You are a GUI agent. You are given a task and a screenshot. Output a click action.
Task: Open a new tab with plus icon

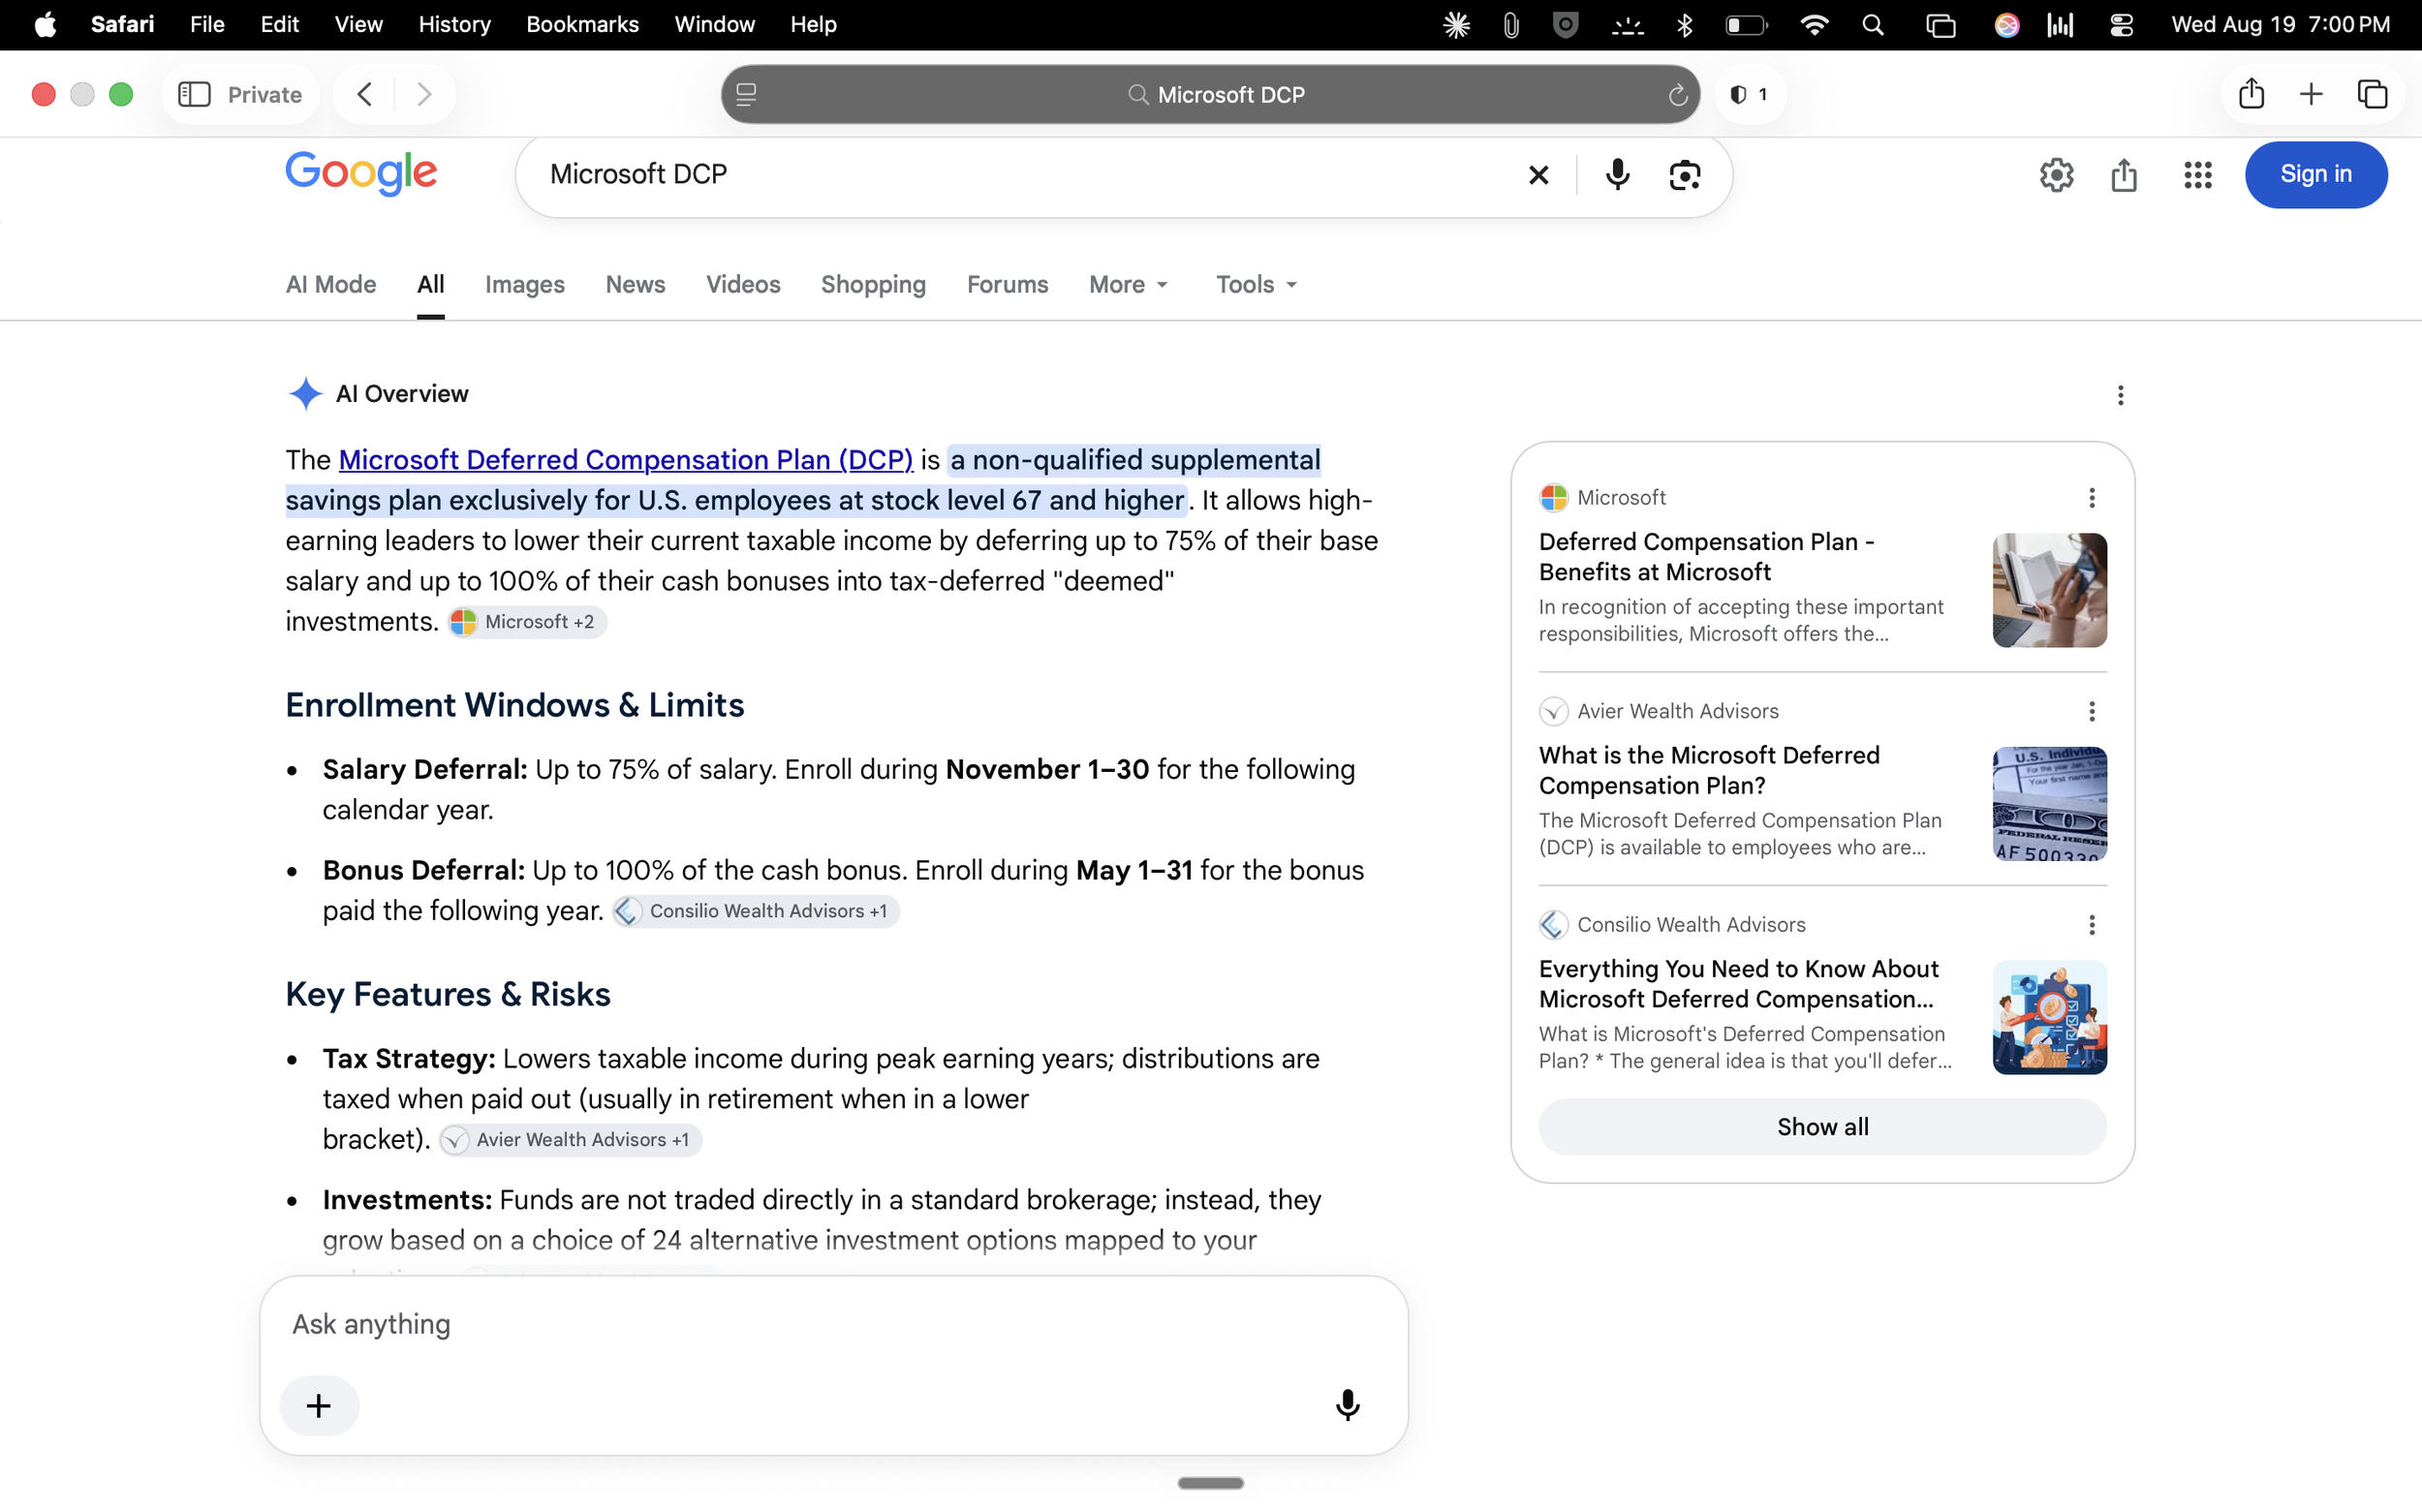pyautogui.click(x=2311, y=94)
